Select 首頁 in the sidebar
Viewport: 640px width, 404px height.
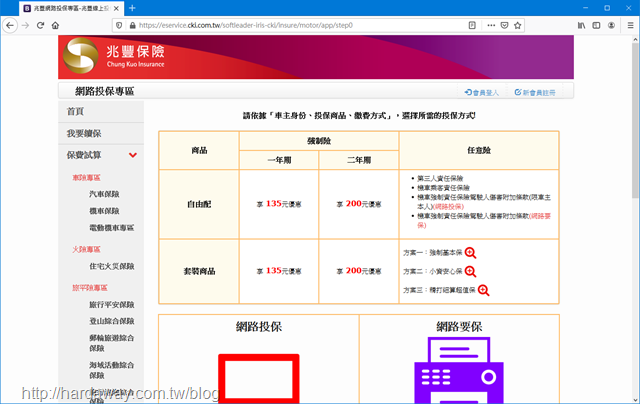[101, 111]
